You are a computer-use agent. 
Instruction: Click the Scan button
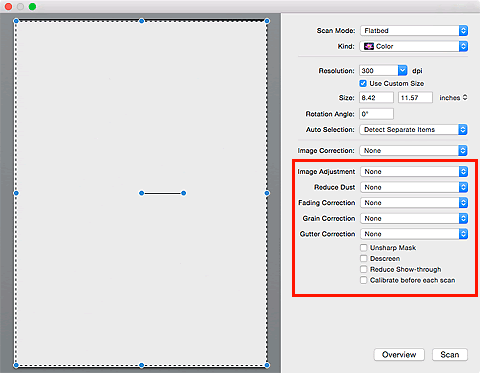(x=450, y=355)
